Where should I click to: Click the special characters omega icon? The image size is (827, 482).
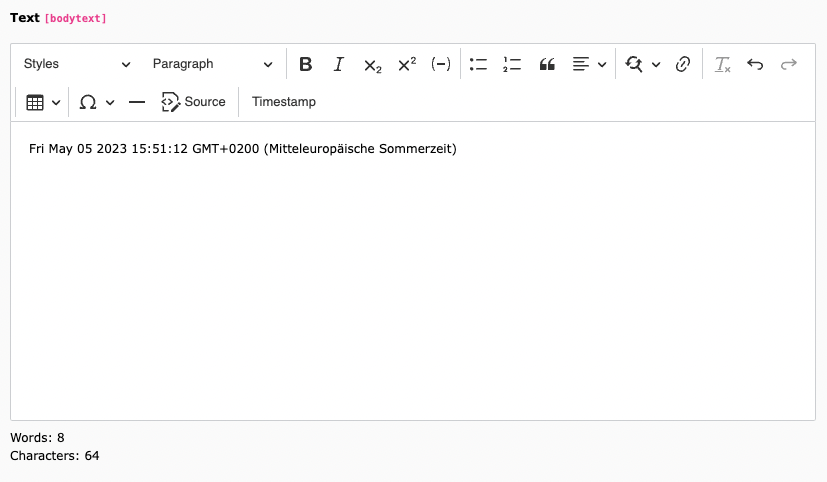[88, 102]
